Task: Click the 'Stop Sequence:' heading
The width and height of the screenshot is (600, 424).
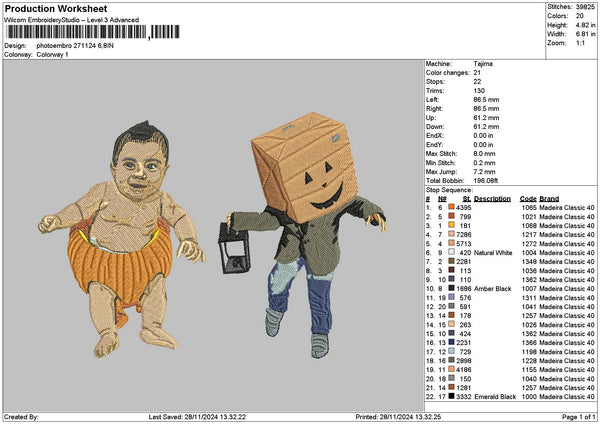Action: point(449,190)
